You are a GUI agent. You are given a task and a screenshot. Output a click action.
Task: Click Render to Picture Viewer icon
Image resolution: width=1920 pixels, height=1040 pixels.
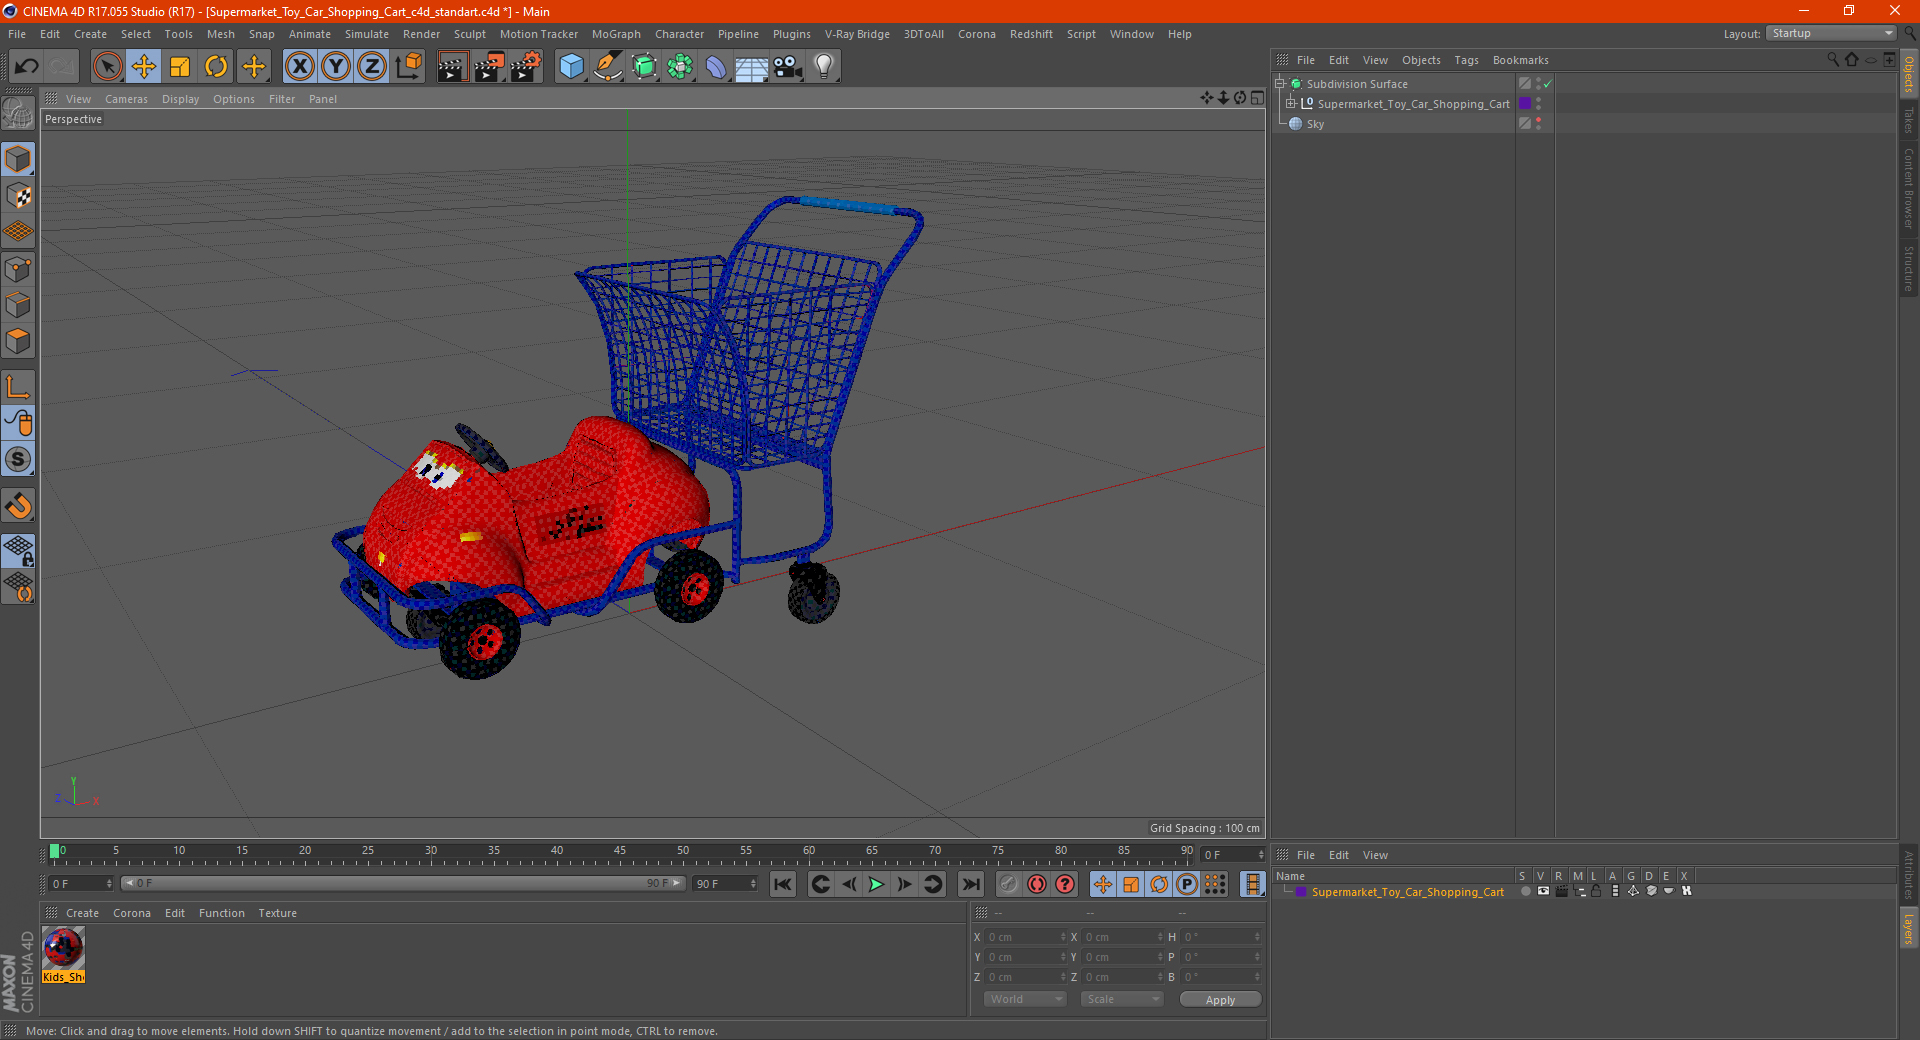489,67
